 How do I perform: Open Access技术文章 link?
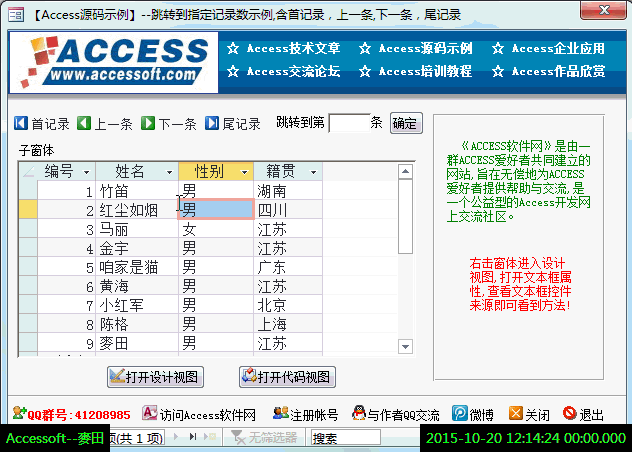[x=293, y=48]
